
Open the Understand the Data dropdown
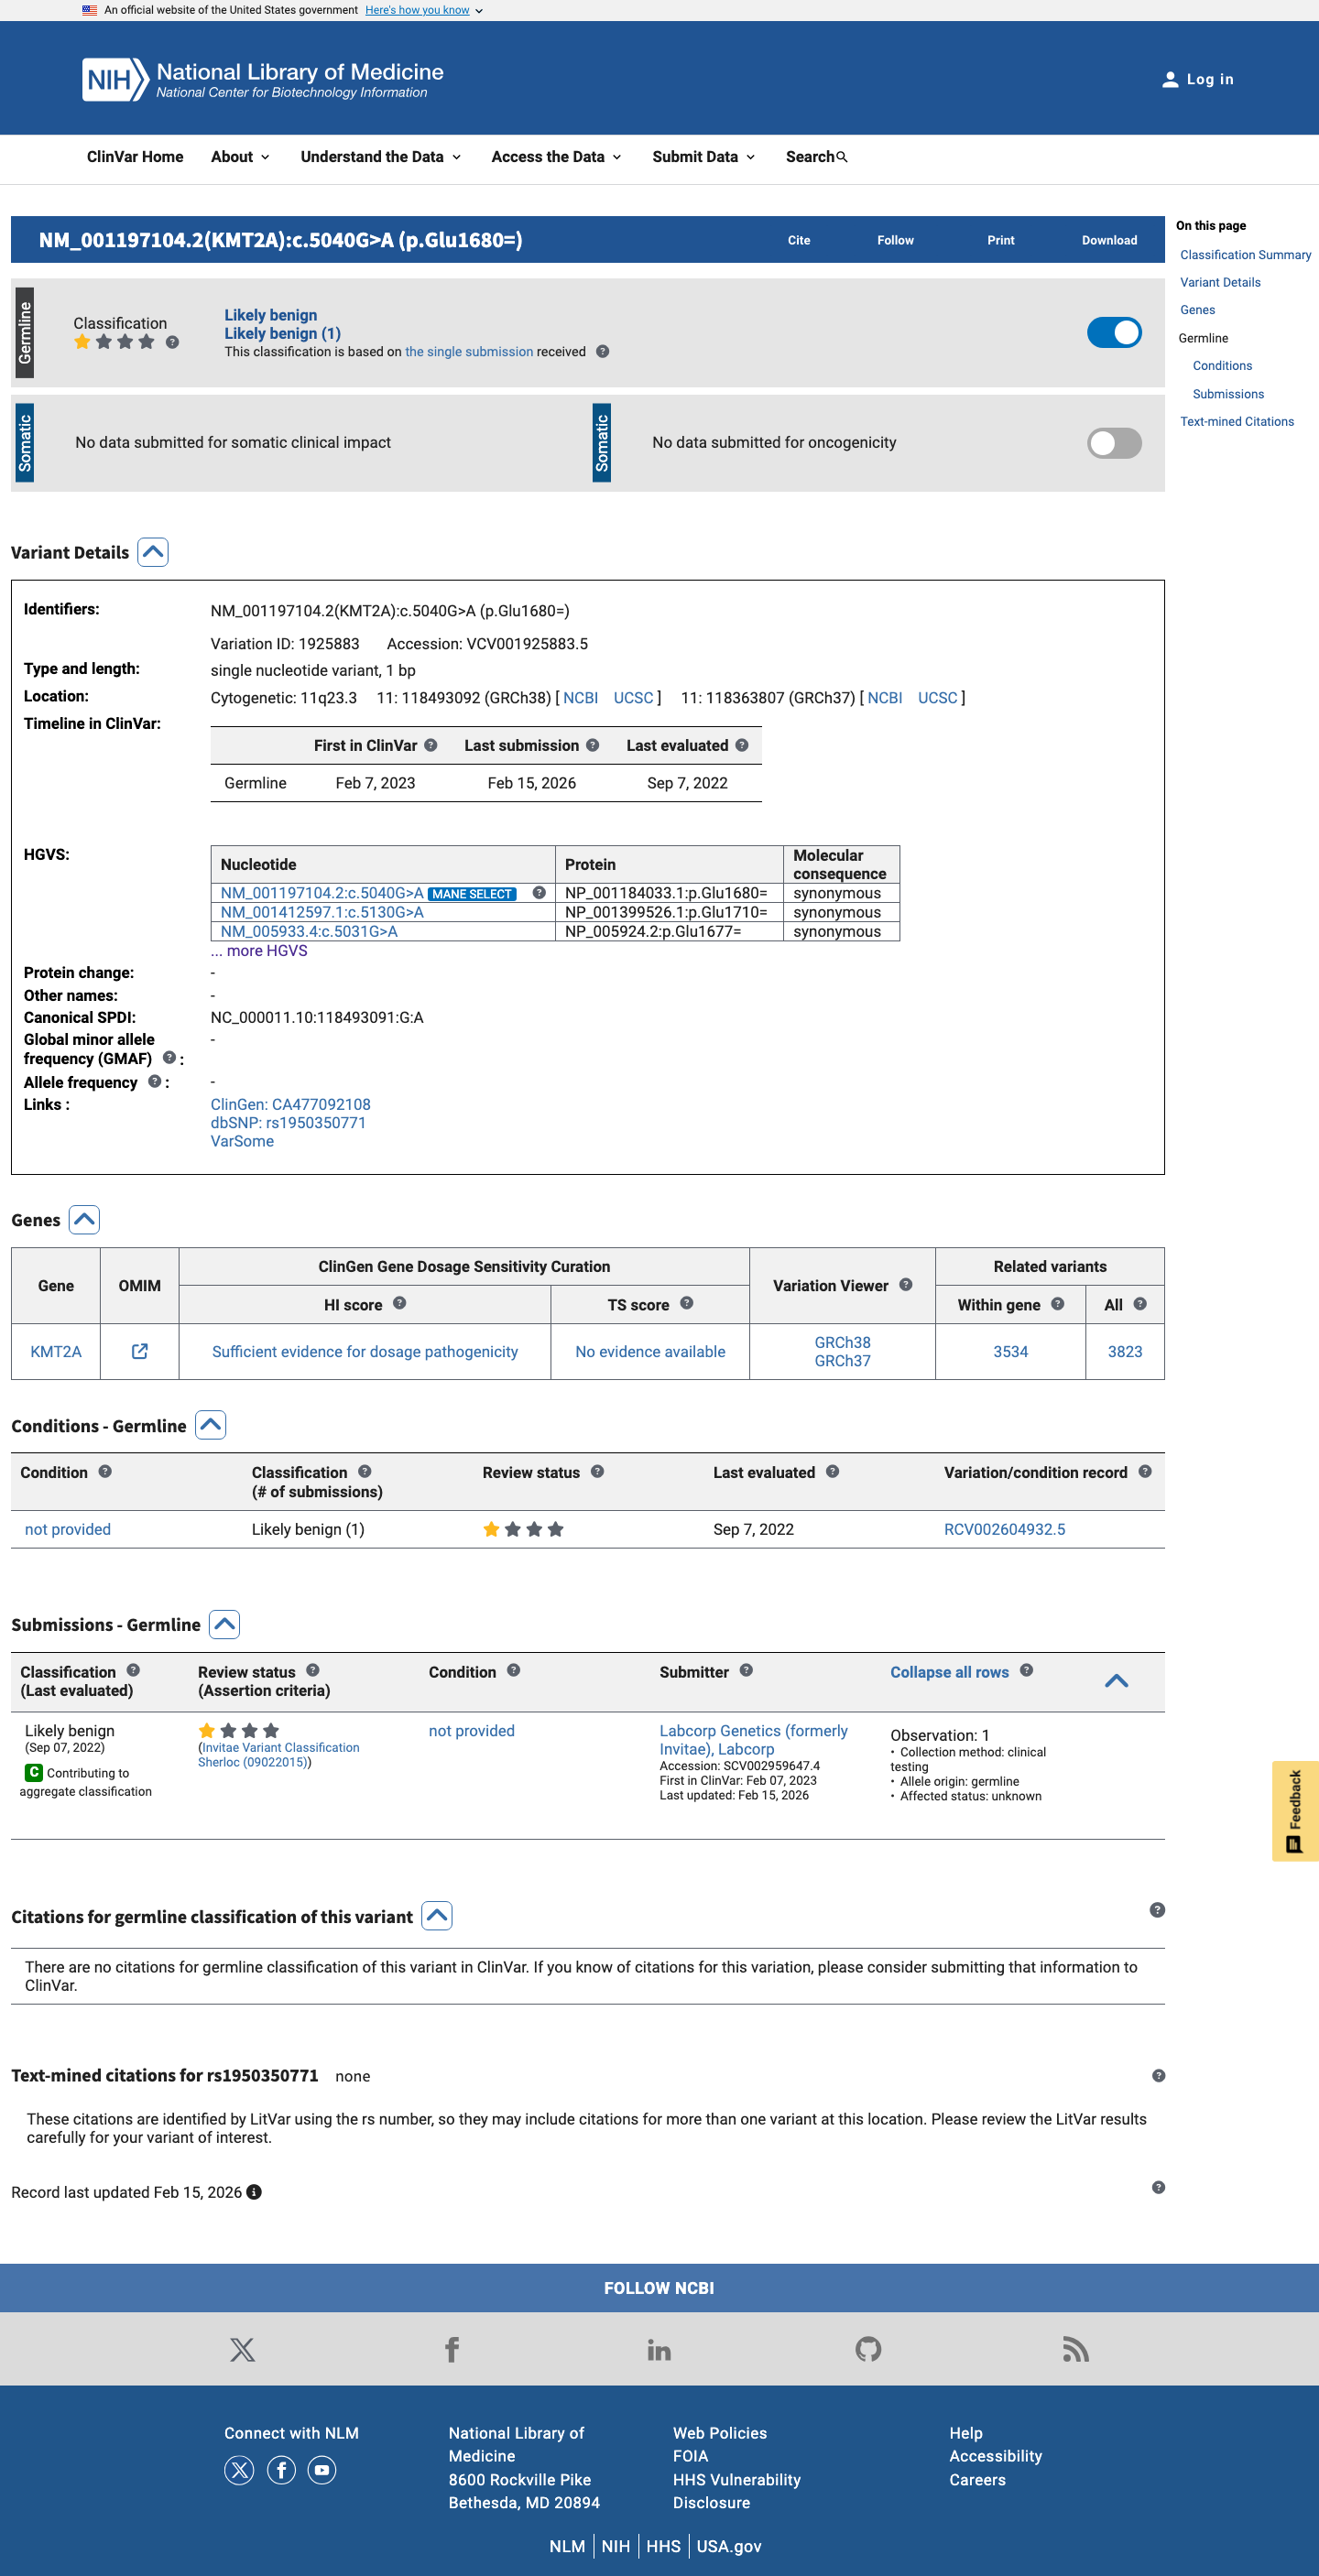click(x=381, y=157)
